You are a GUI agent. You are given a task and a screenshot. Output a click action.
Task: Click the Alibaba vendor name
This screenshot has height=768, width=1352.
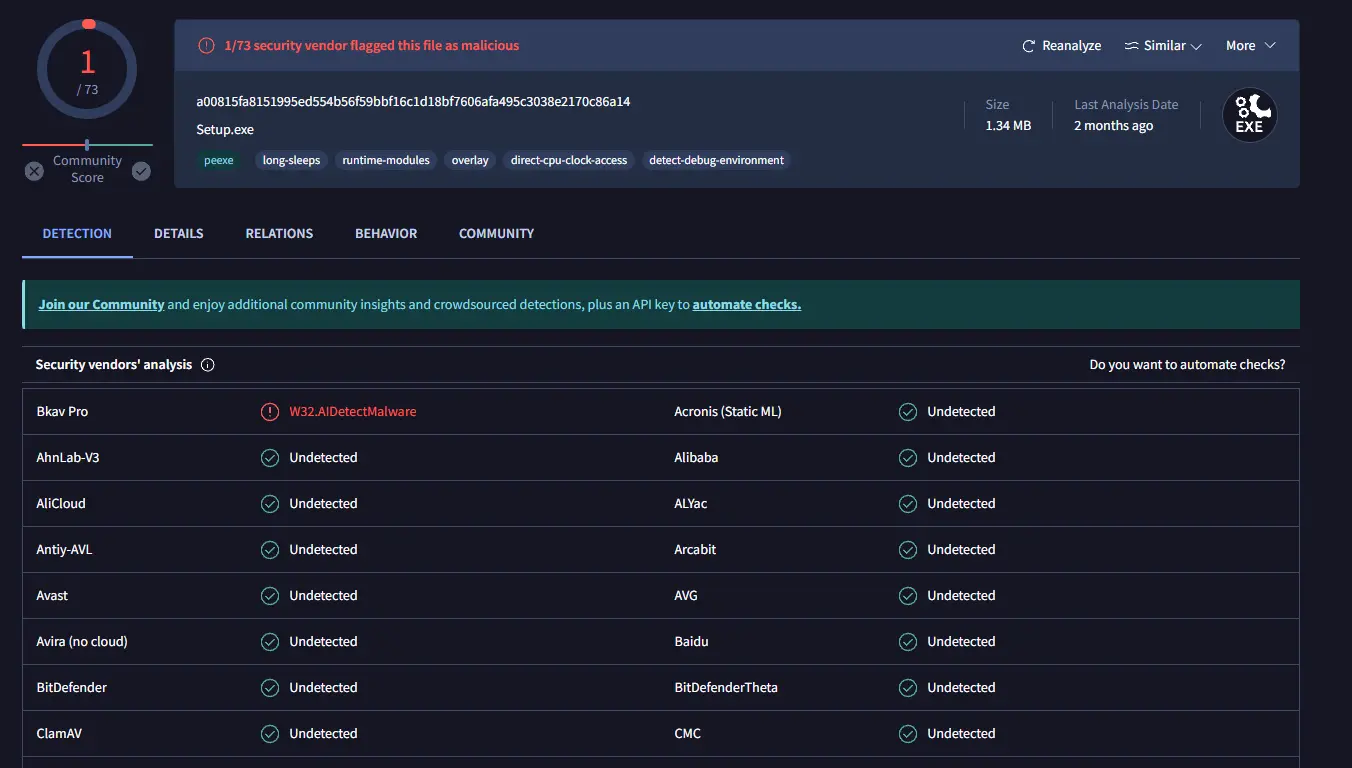pyautogui.click(x=696, y=458)
